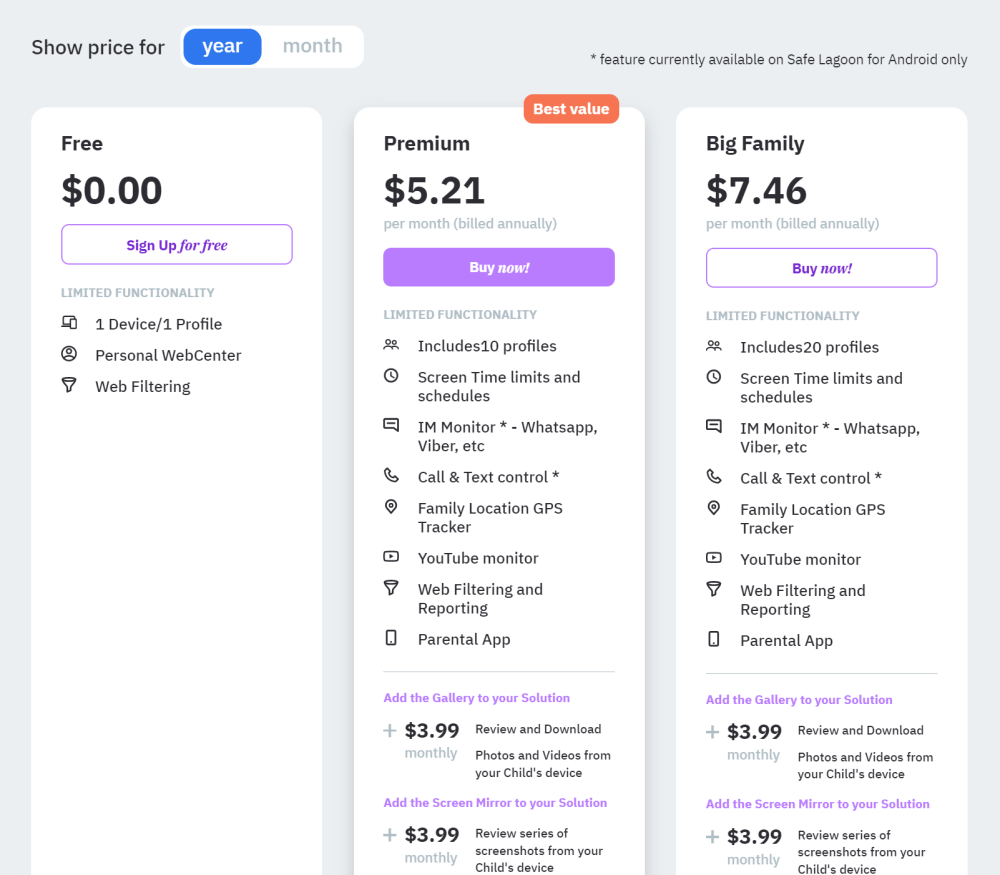
Task: Click the phone icon beside Call & Text control
Action: 391,476
